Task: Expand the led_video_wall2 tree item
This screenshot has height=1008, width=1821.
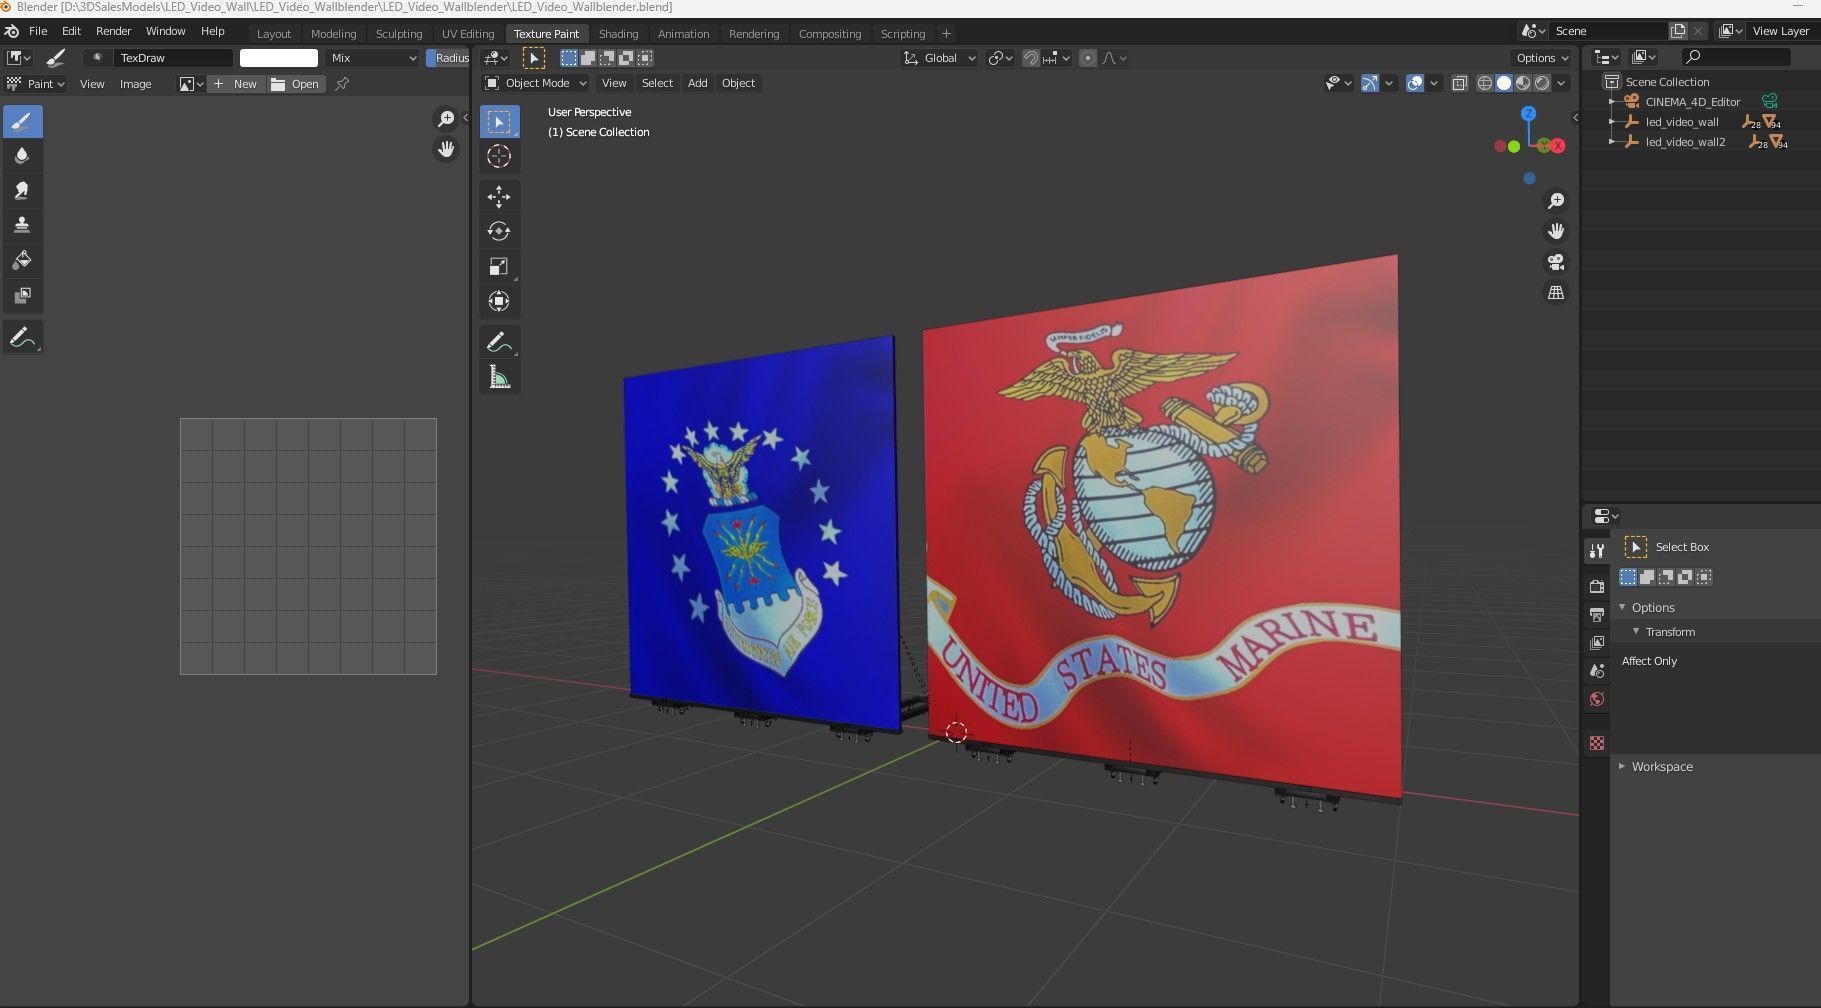Action: coord(1612,142)
